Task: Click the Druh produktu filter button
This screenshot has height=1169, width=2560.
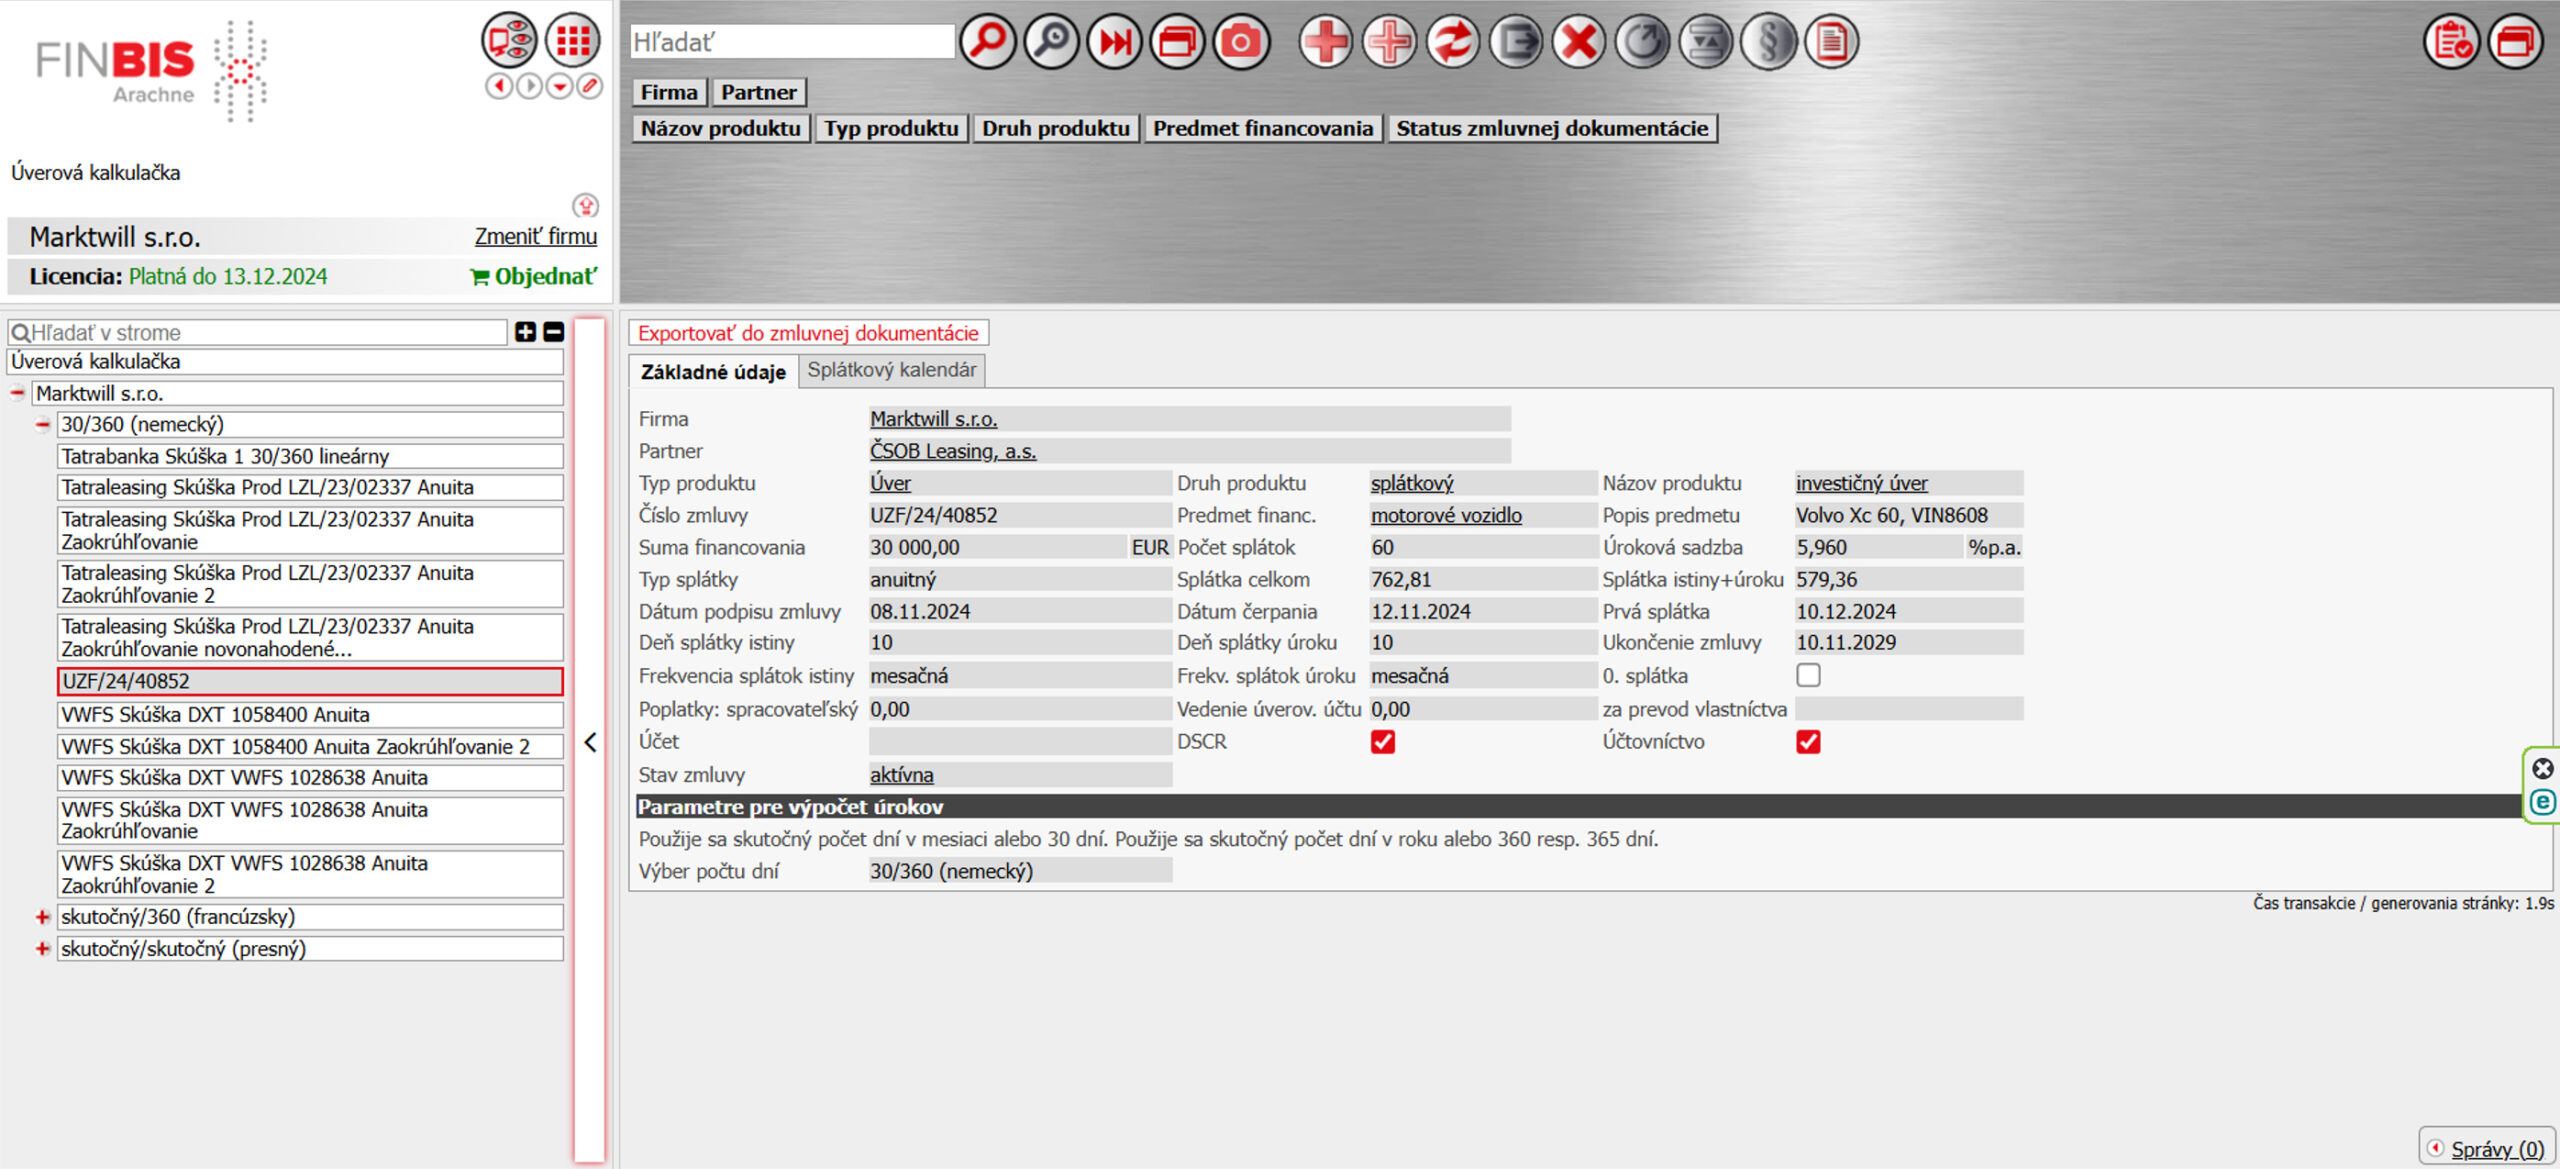Action: click(1056, 128)
